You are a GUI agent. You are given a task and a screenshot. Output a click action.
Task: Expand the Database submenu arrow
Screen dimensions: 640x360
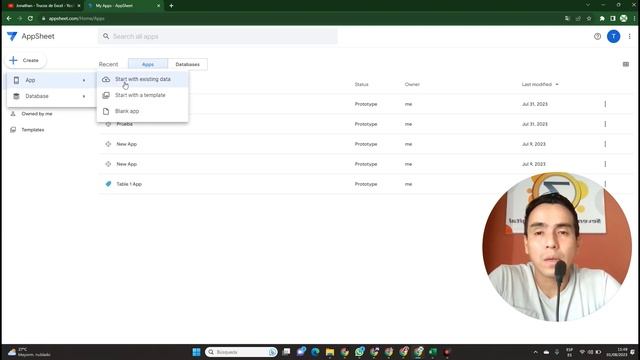coord(84,96)
